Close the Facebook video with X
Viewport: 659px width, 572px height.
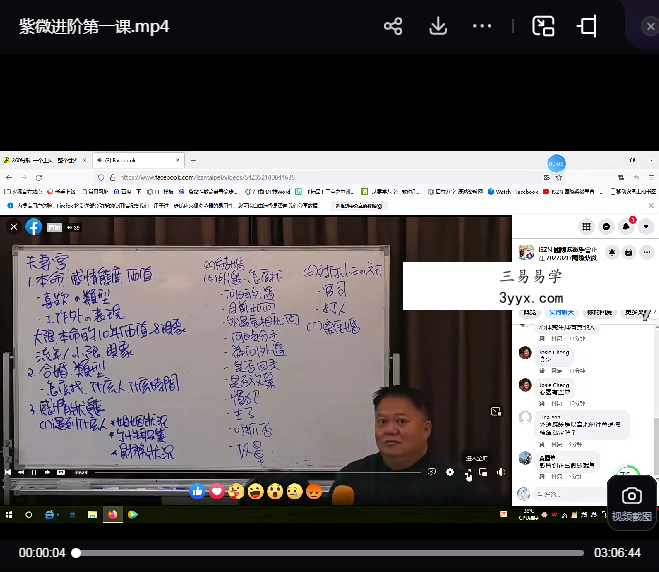(x=14, y=227)
